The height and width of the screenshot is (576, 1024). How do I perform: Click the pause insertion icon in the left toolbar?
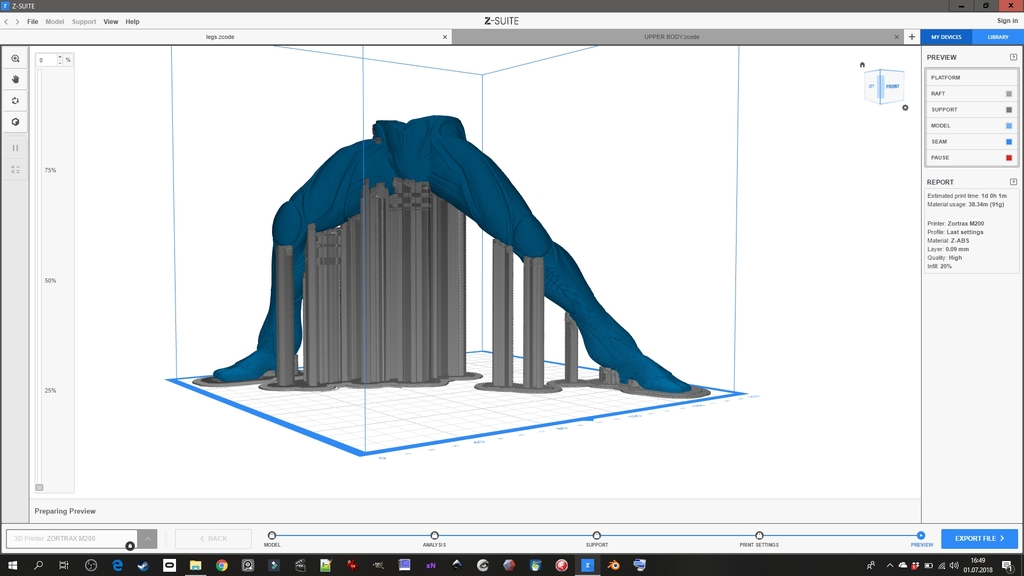15,148
